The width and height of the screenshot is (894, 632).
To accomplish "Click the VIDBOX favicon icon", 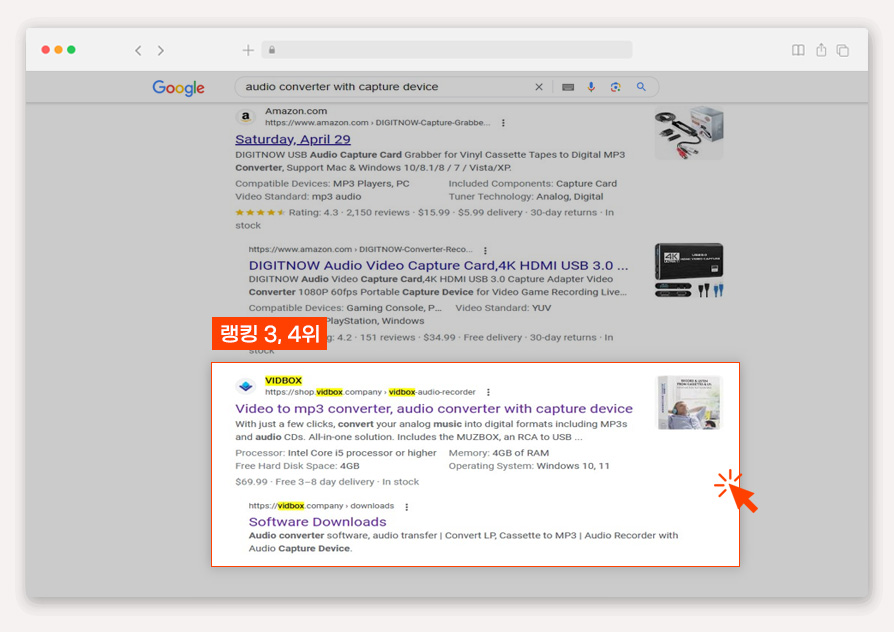I will [x=246, y=386].
